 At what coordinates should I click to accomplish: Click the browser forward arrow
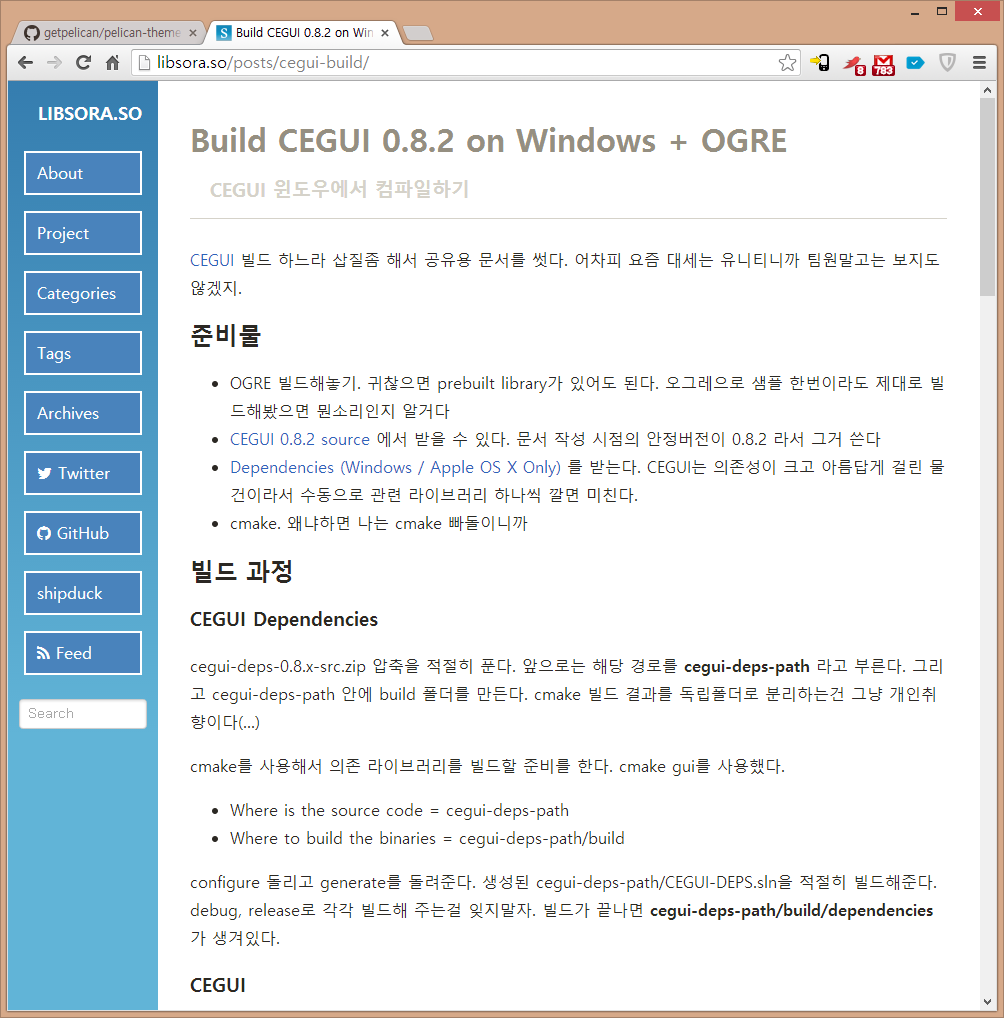[x=55, y=63]
